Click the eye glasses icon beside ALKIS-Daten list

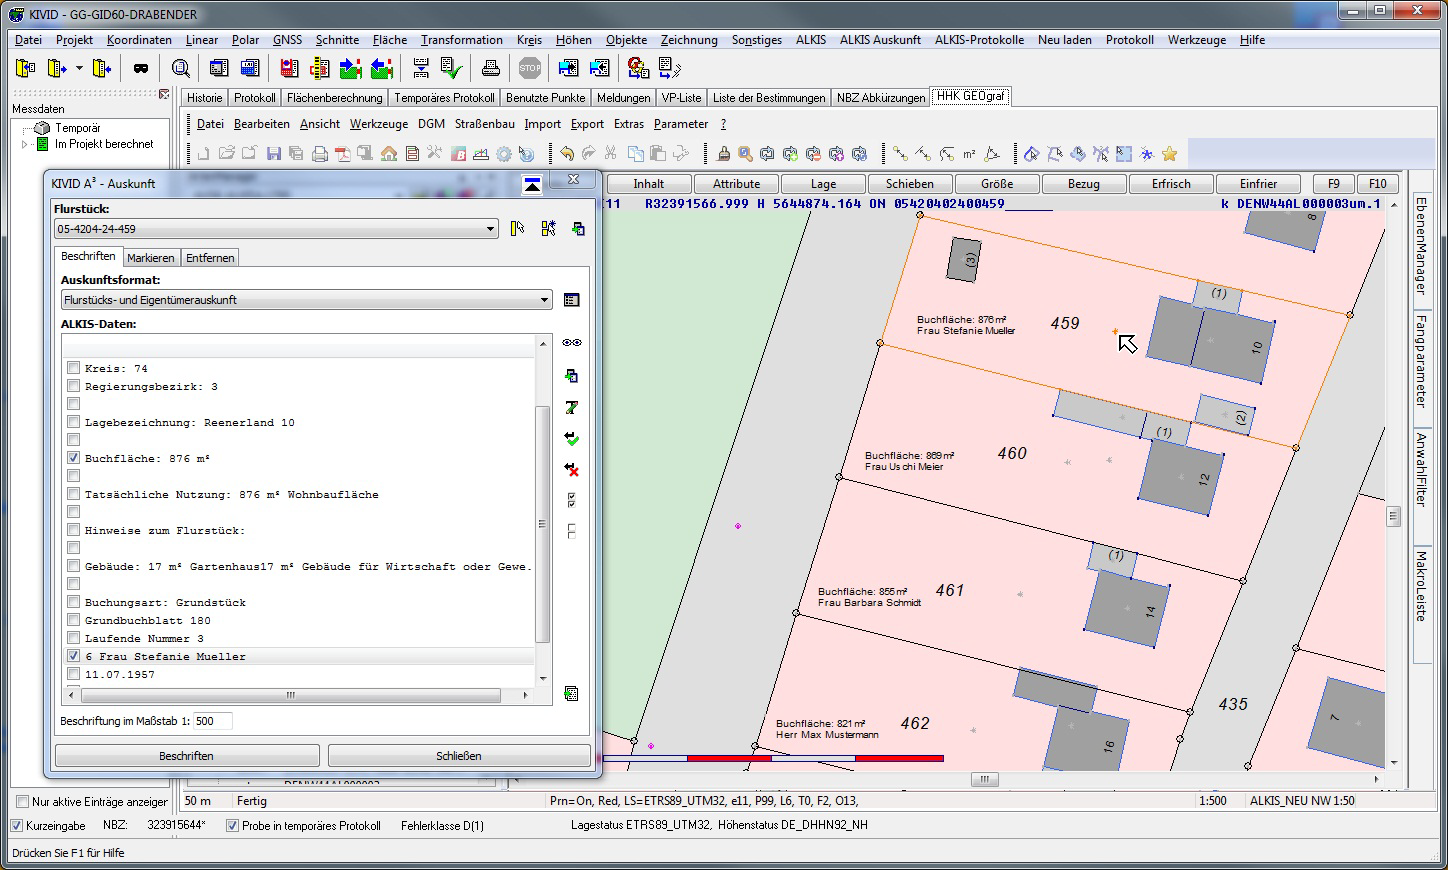click(x=571, y=343)
